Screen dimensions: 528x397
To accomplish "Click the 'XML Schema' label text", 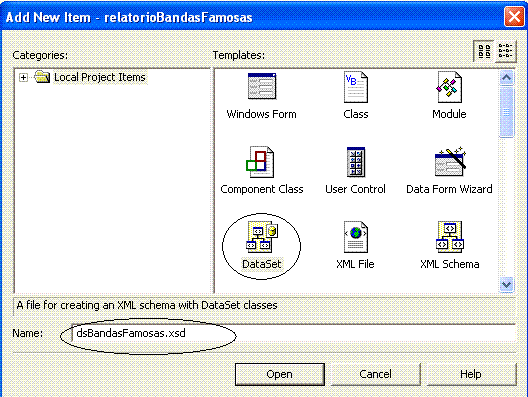I will click(x=450, y=264).
